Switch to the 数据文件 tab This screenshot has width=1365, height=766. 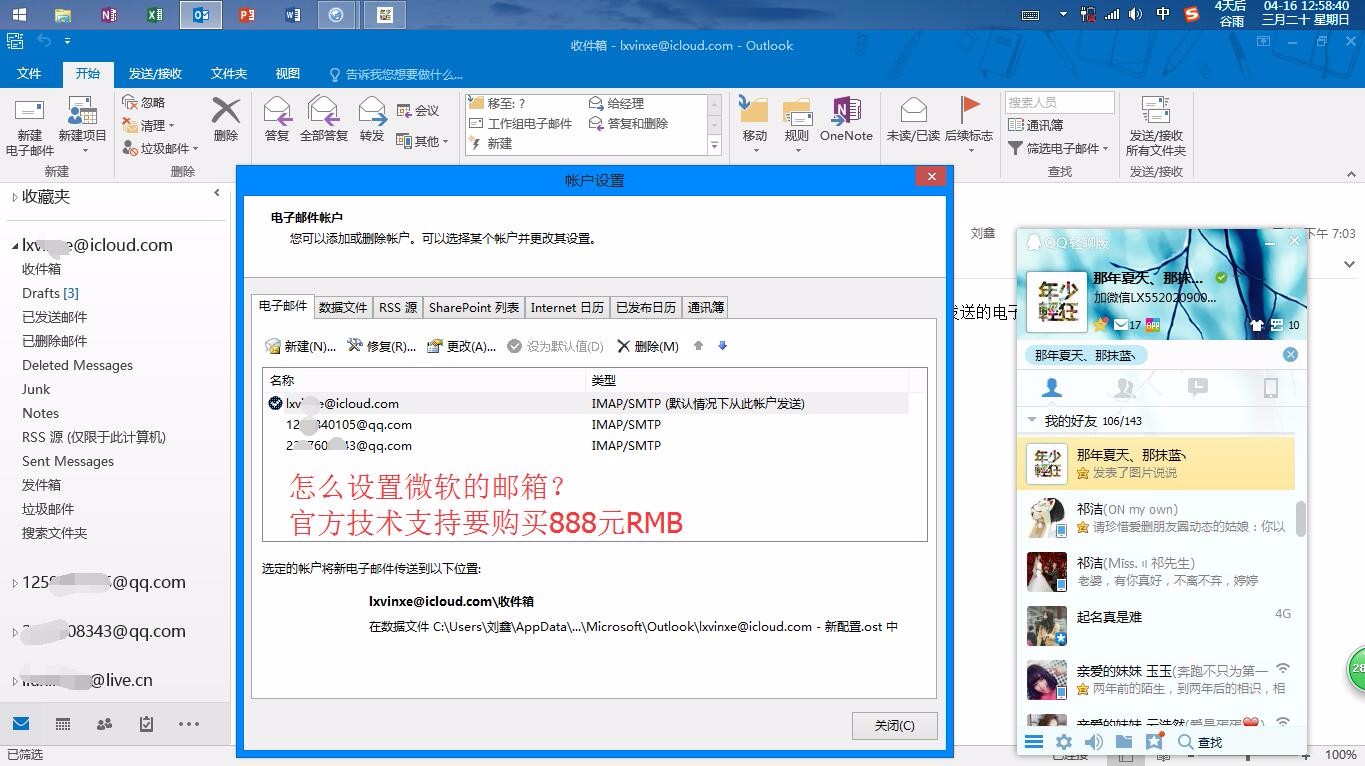click(x=343, y=307)
